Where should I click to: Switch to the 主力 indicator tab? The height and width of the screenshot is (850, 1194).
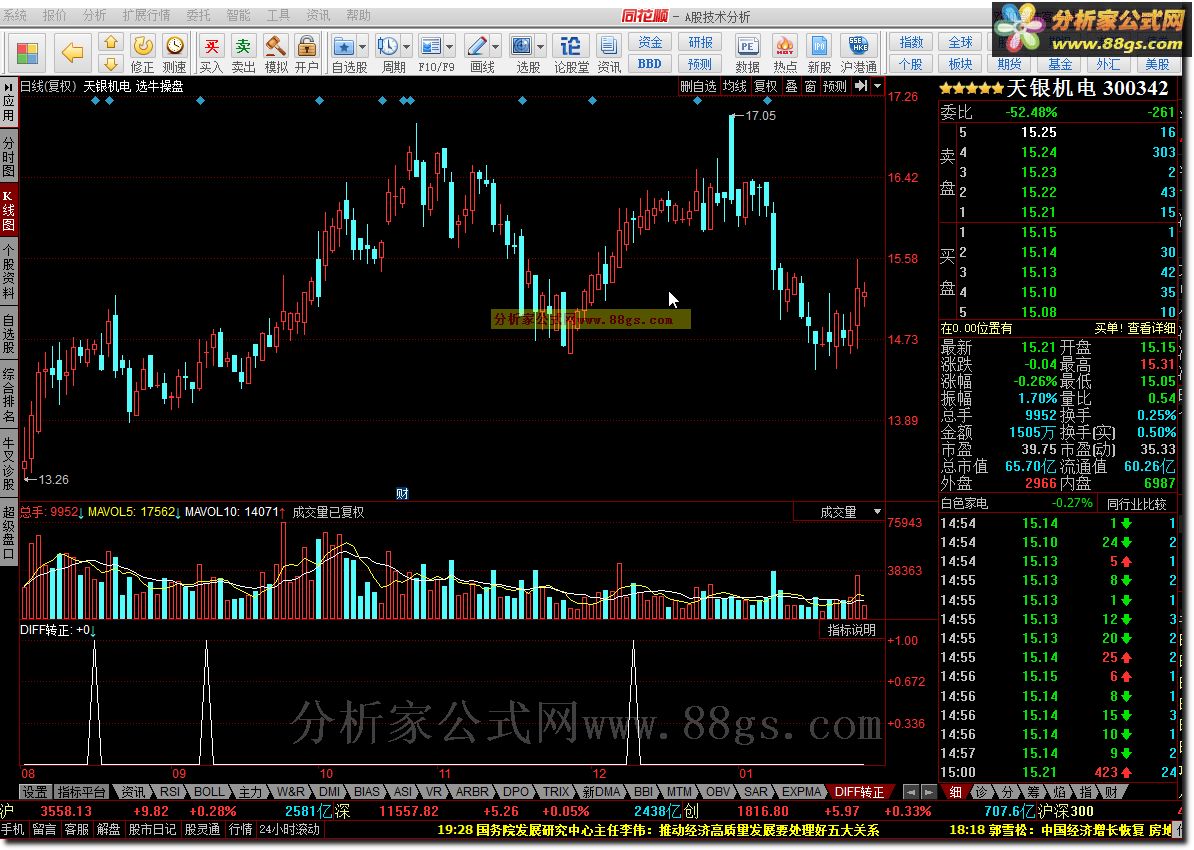(x=250, y=792)
